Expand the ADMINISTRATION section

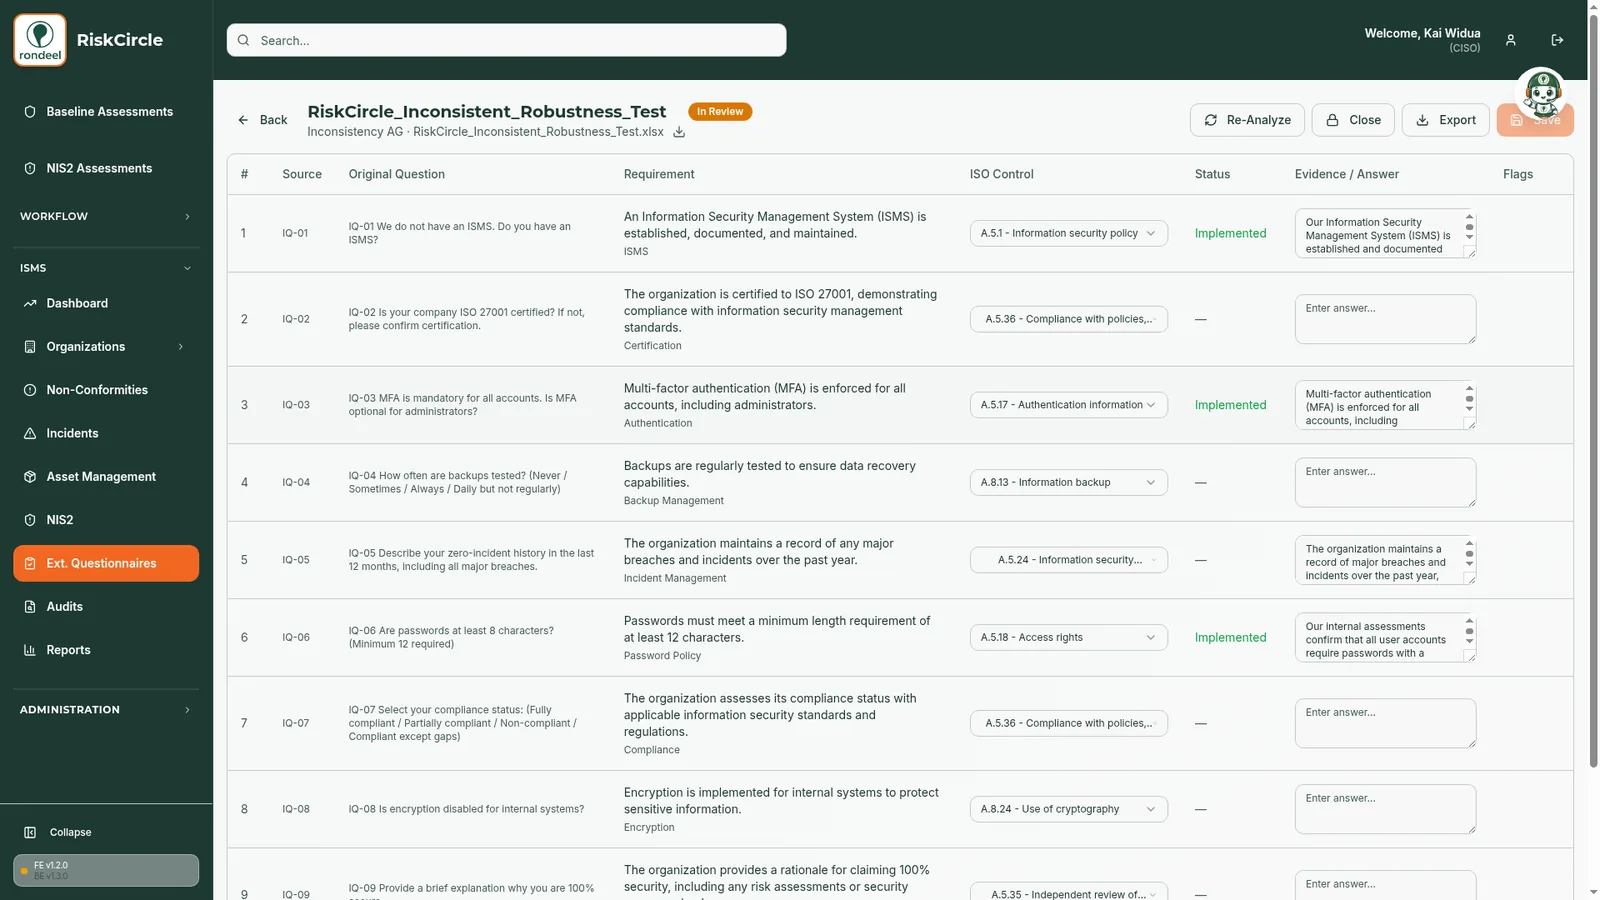(106, 710)
